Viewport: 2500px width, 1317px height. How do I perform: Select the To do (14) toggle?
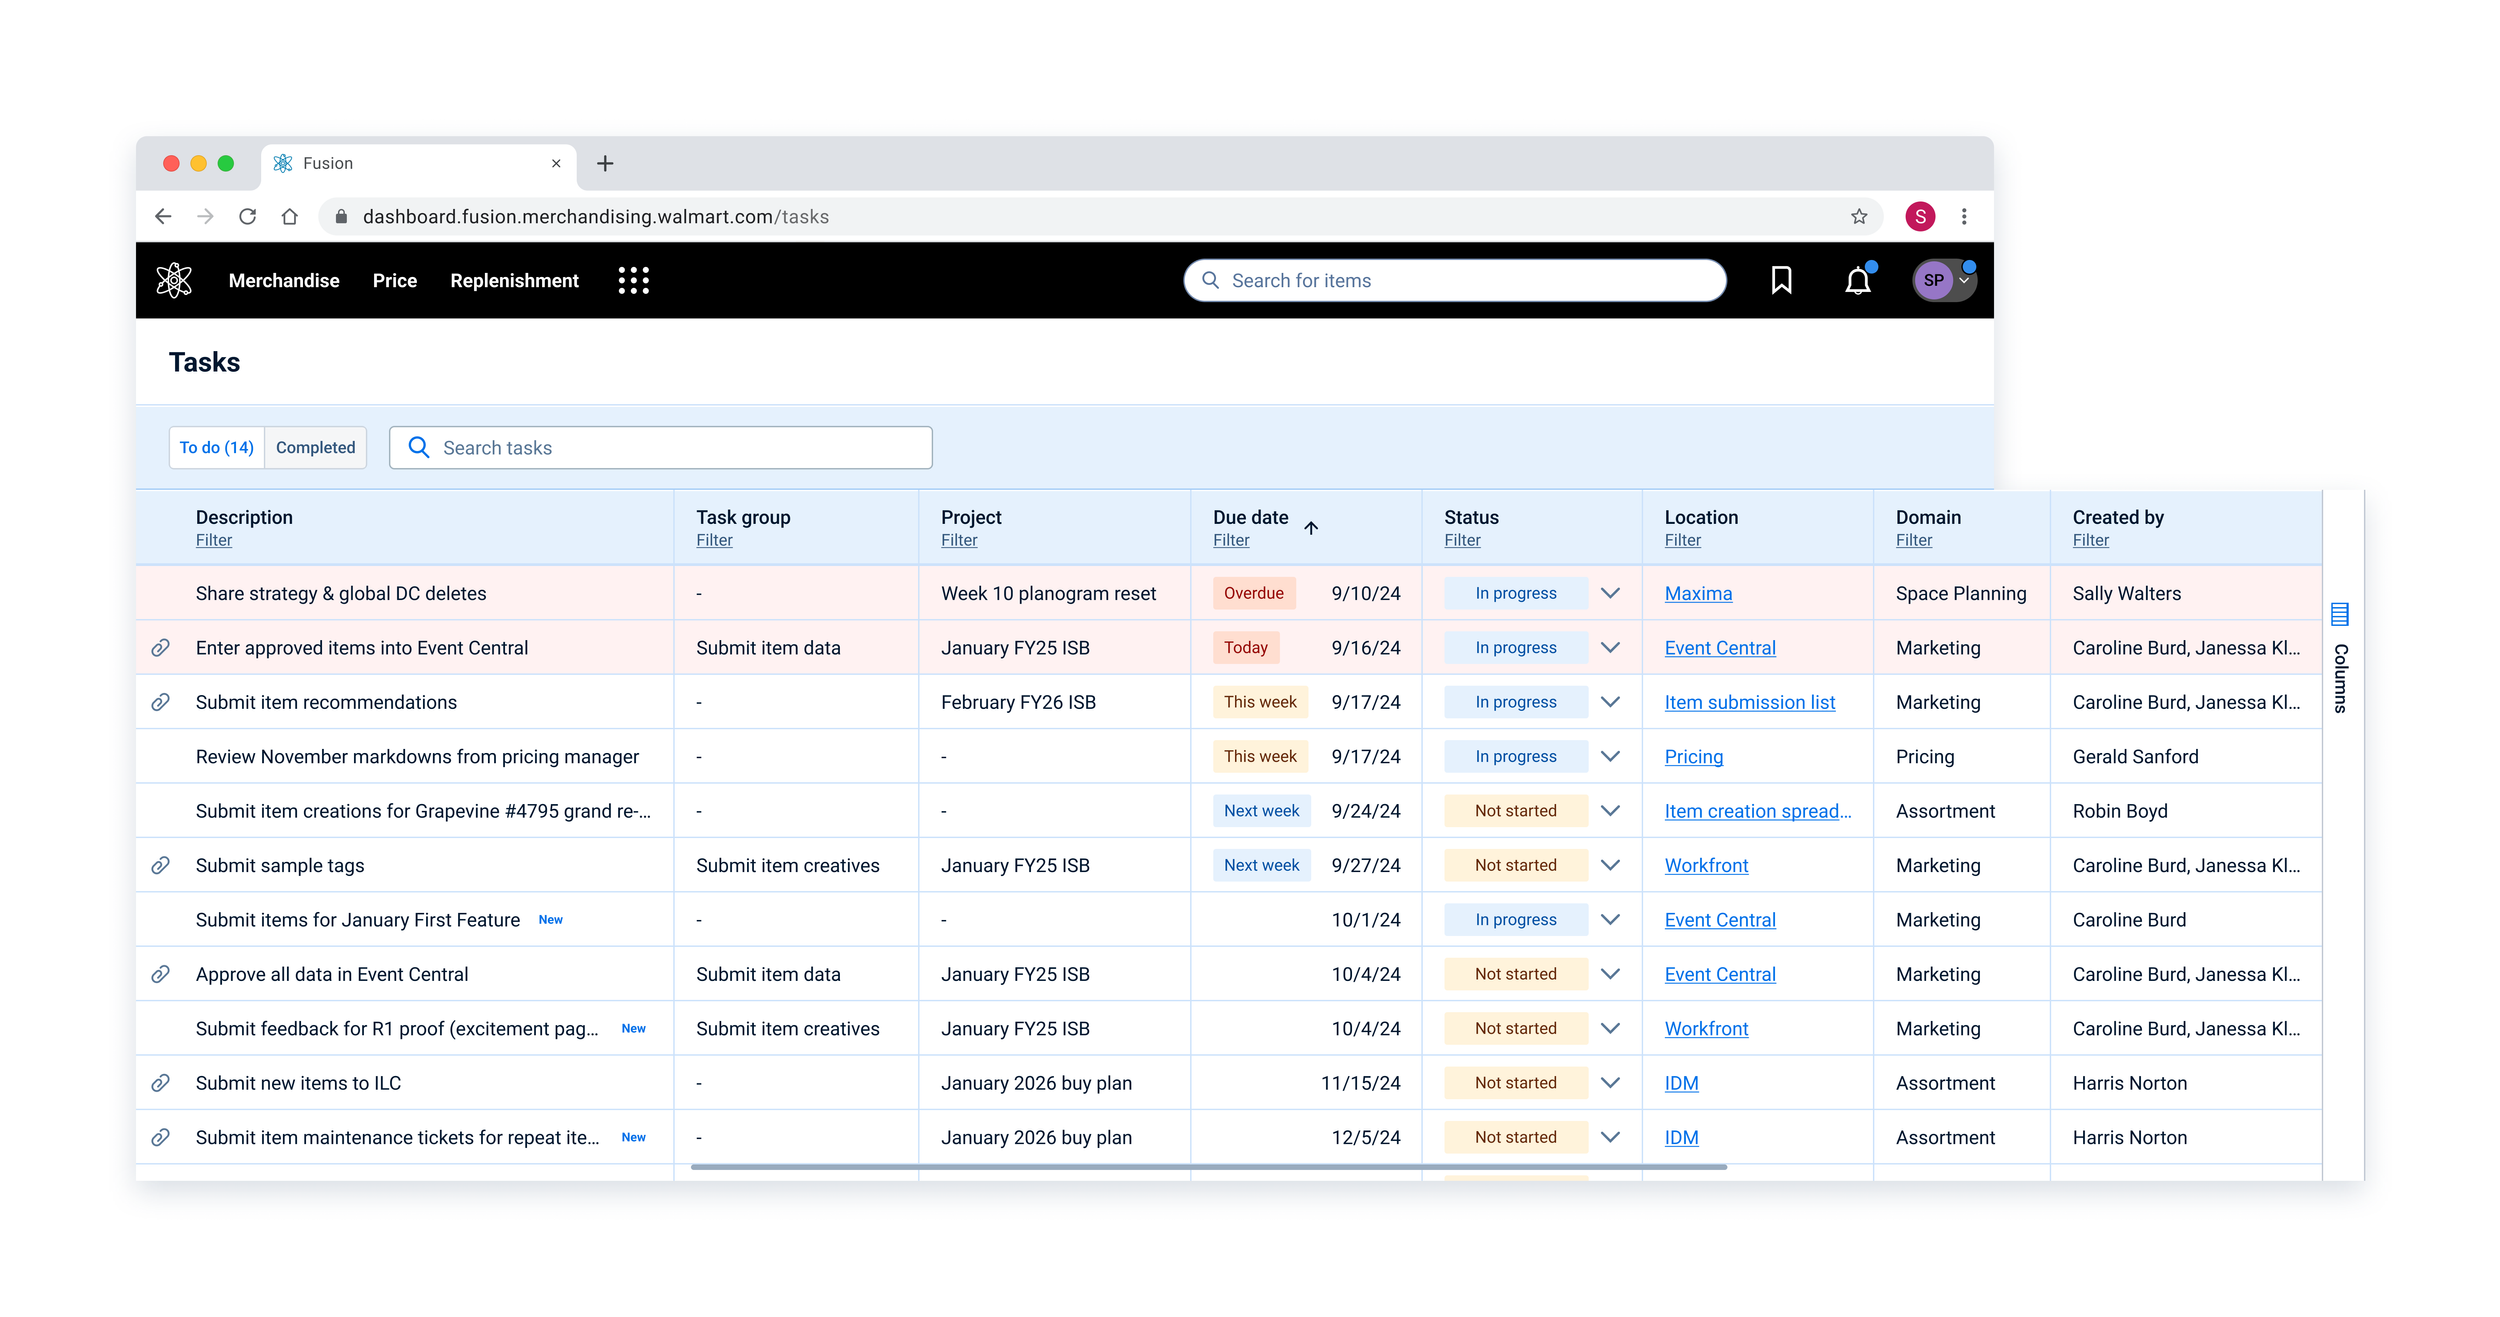point(216,448)
